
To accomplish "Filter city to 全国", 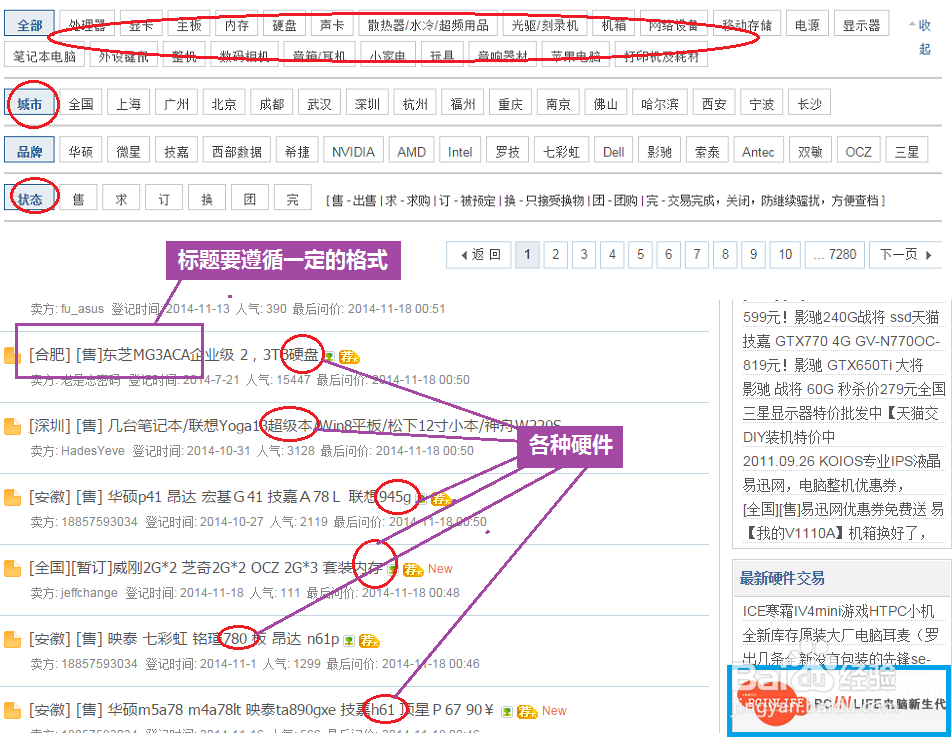I will point(80,104).
